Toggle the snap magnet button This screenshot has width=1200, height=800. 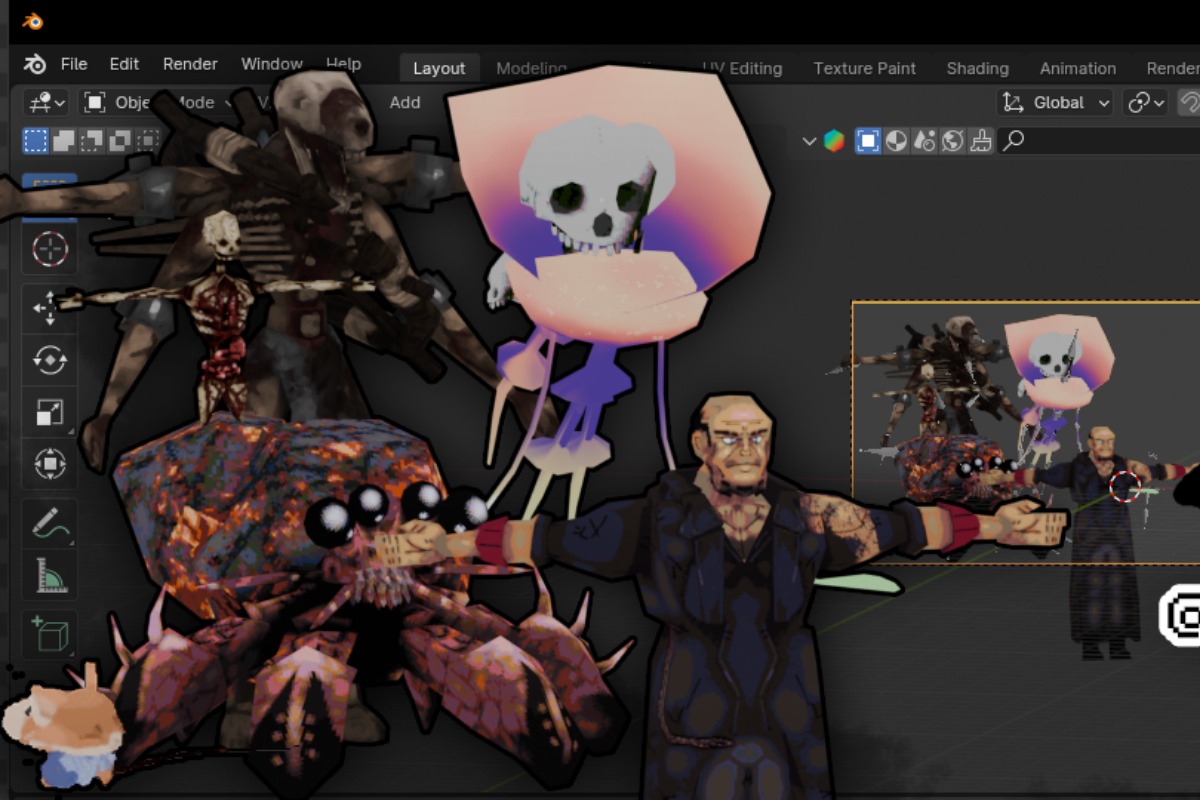point(1189,102)
